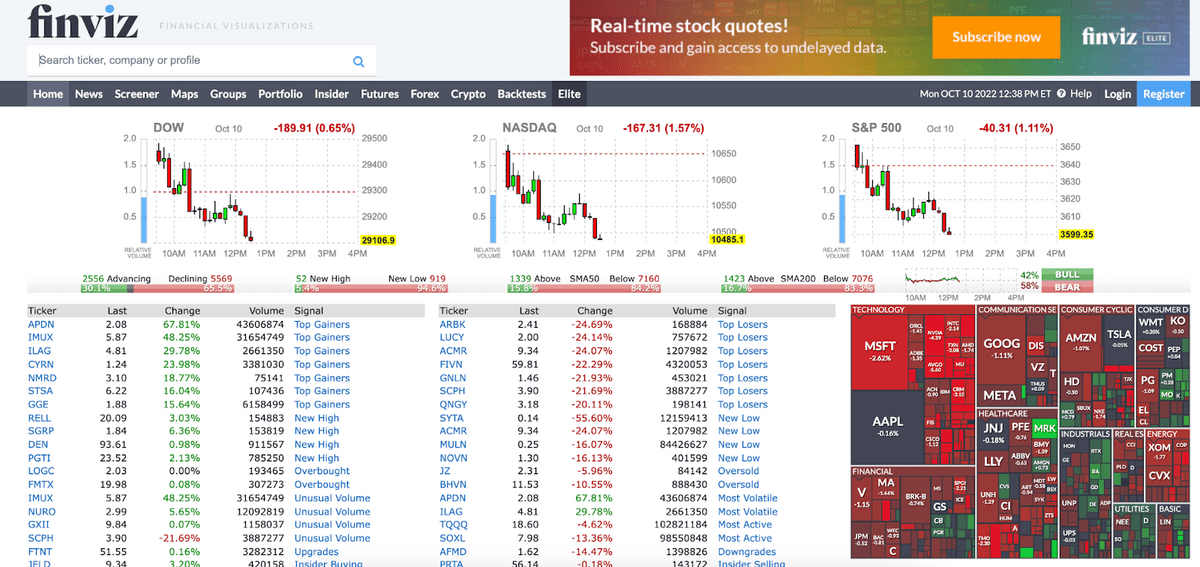Click New Low signal for SYTA
The image size is (1200, 567).
point(739,418)
